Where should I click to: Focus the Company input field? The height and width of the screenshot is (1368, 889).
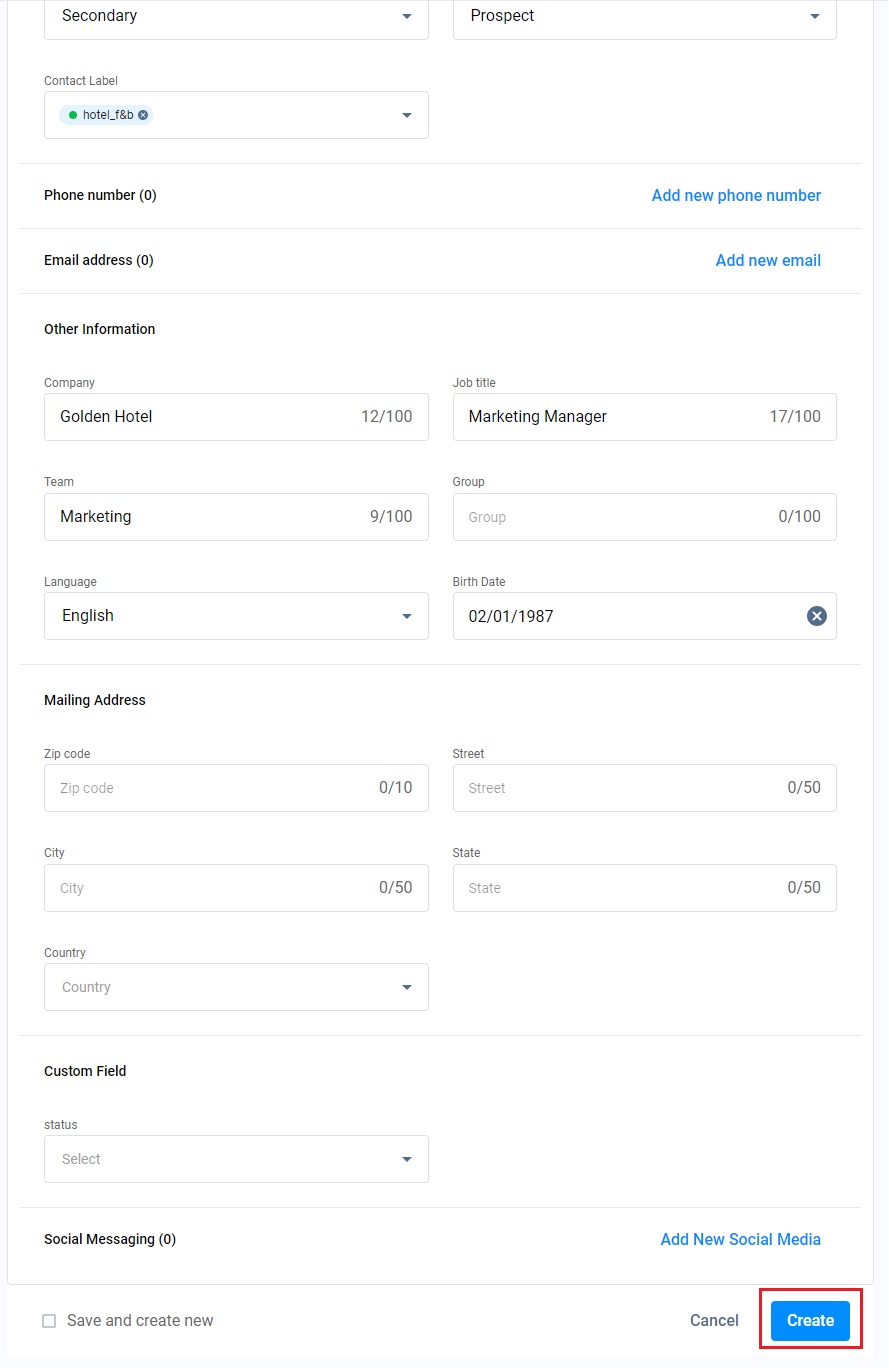(x=200, y=417)
